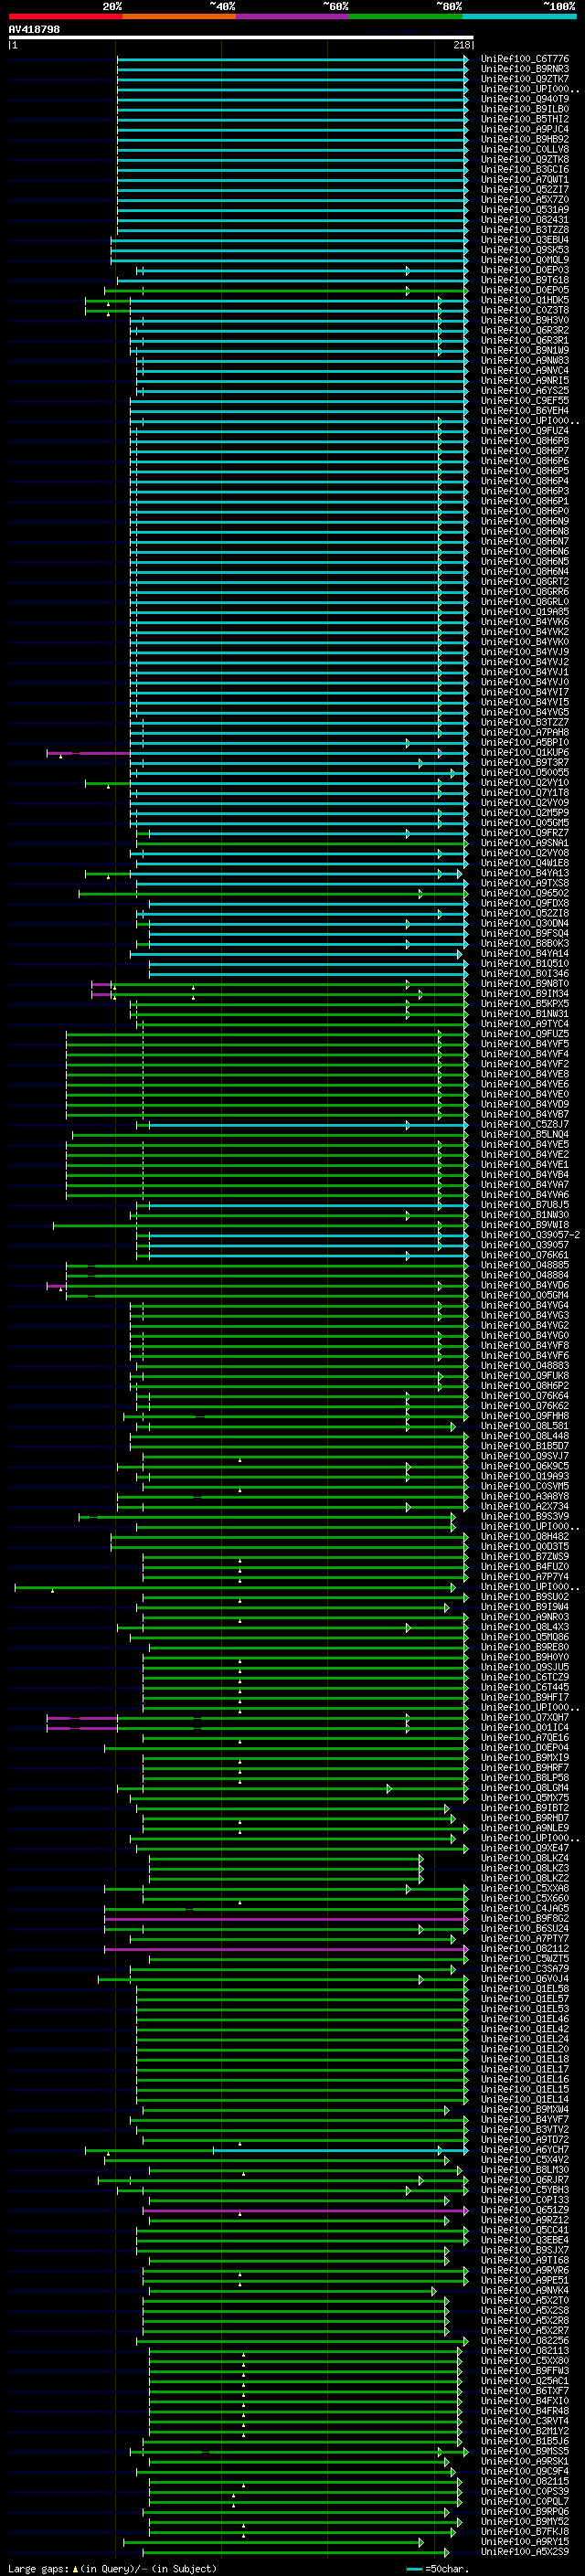Select the query name AV418798
The height and width of the screenshot is (2576, 585).
click(34, 29)
